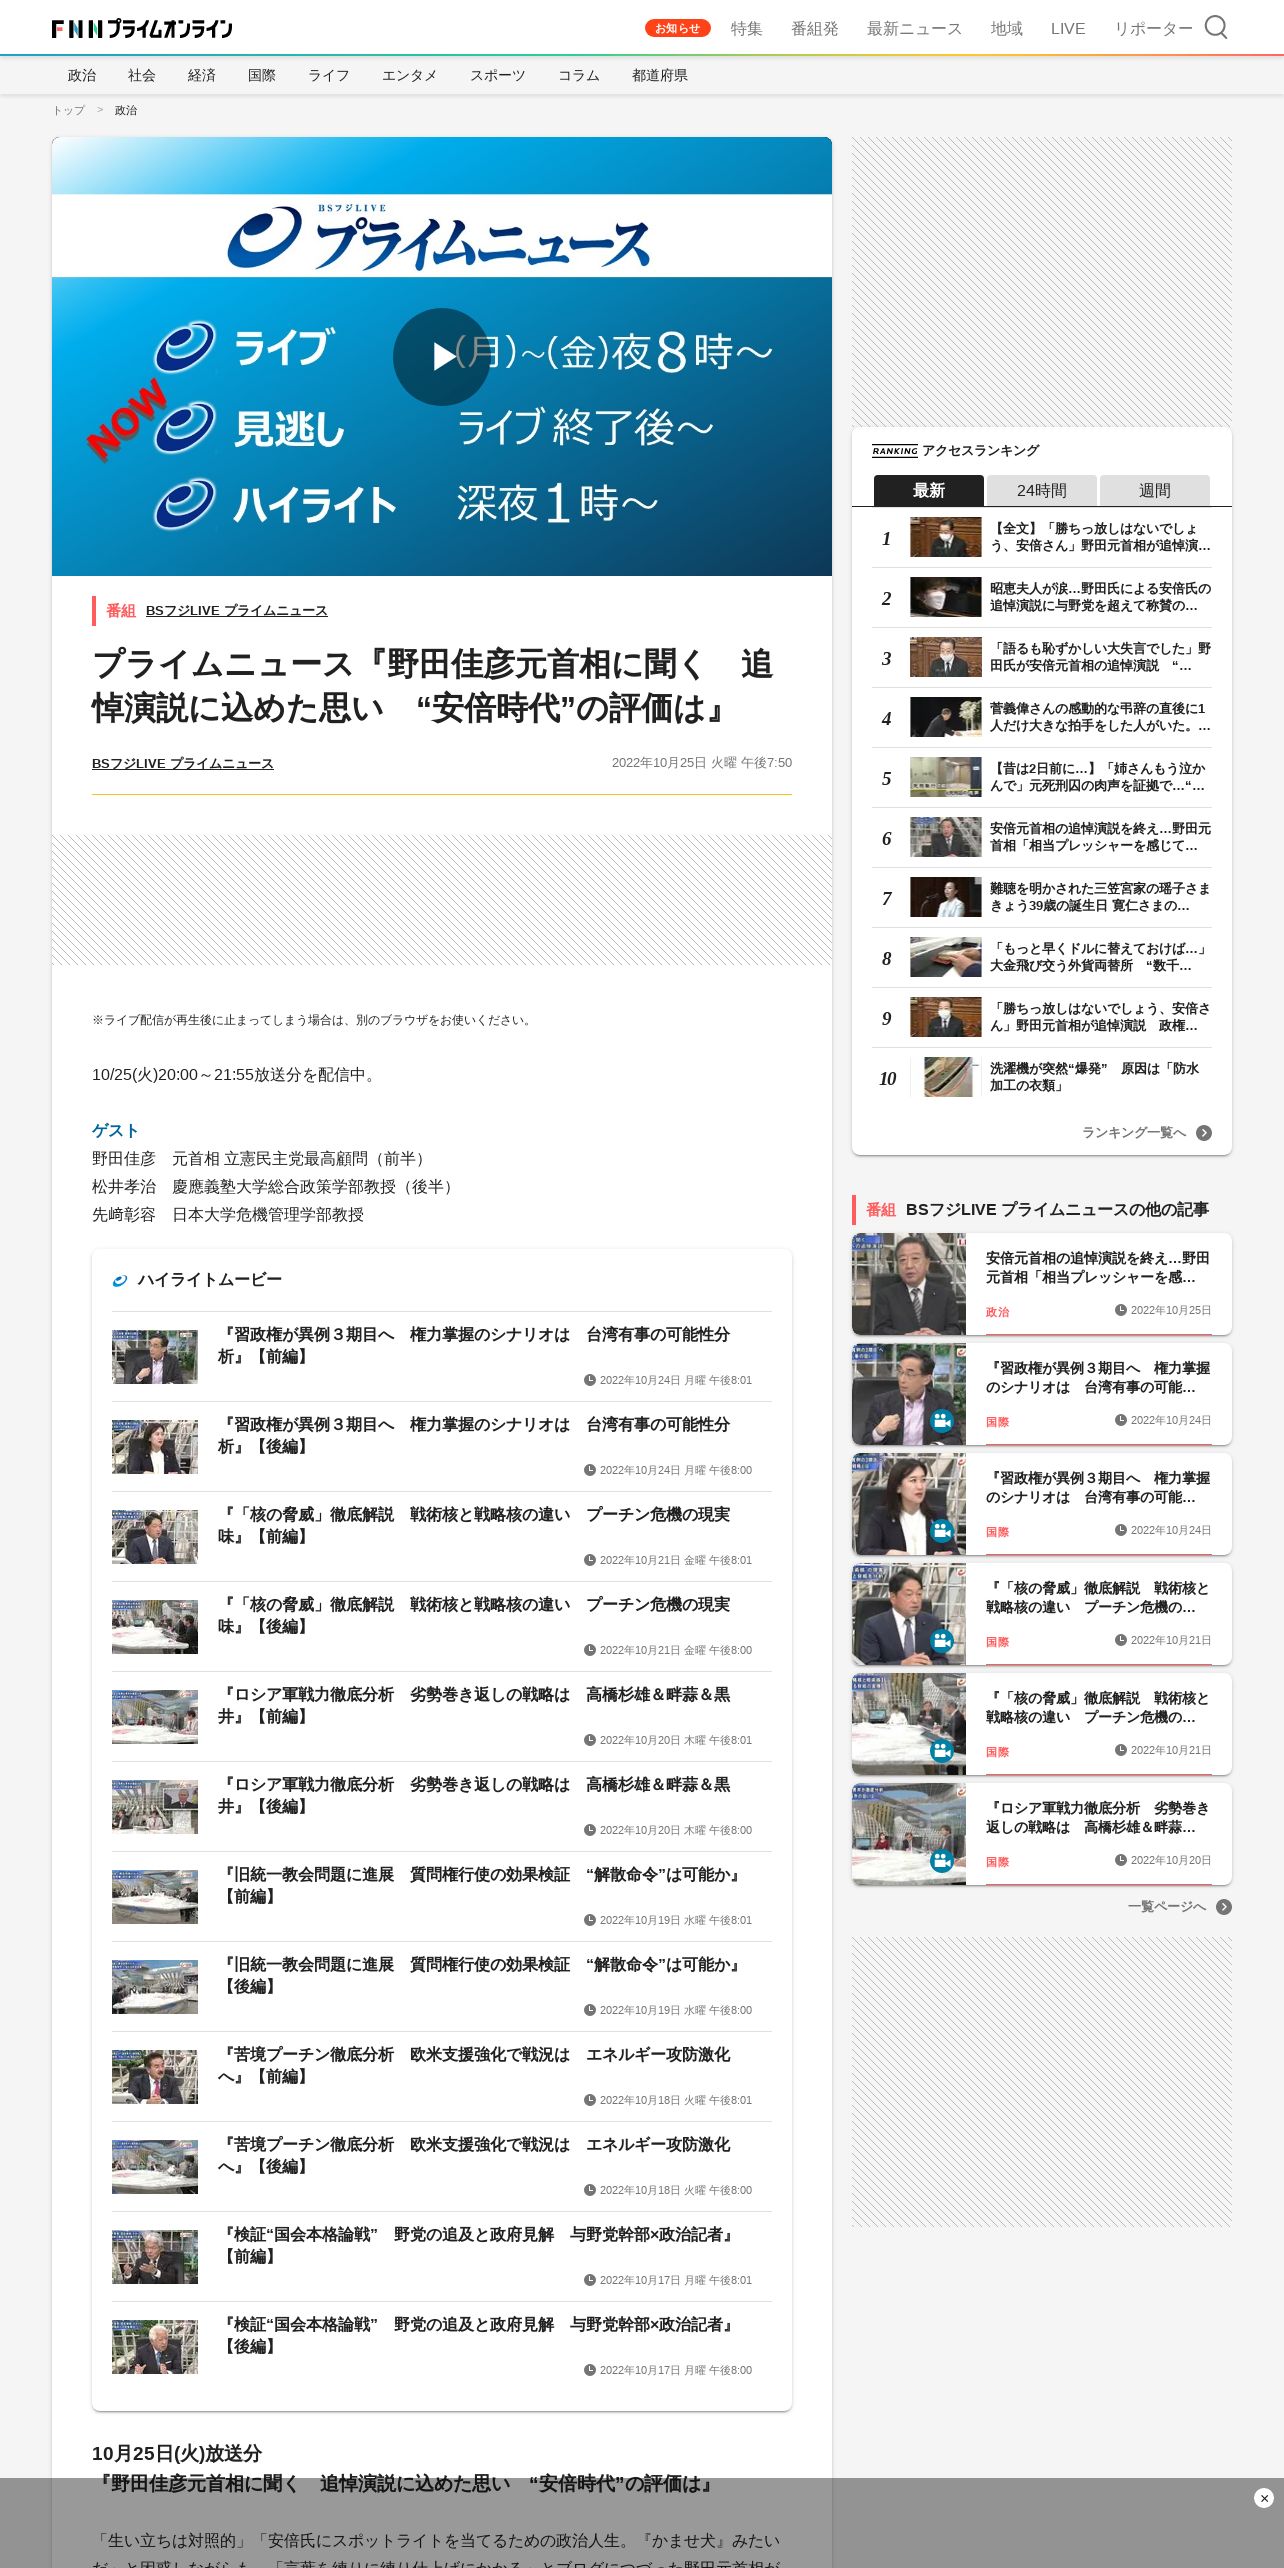Open 番組発 in the top menu
1284x2568 pixels.
814,29
